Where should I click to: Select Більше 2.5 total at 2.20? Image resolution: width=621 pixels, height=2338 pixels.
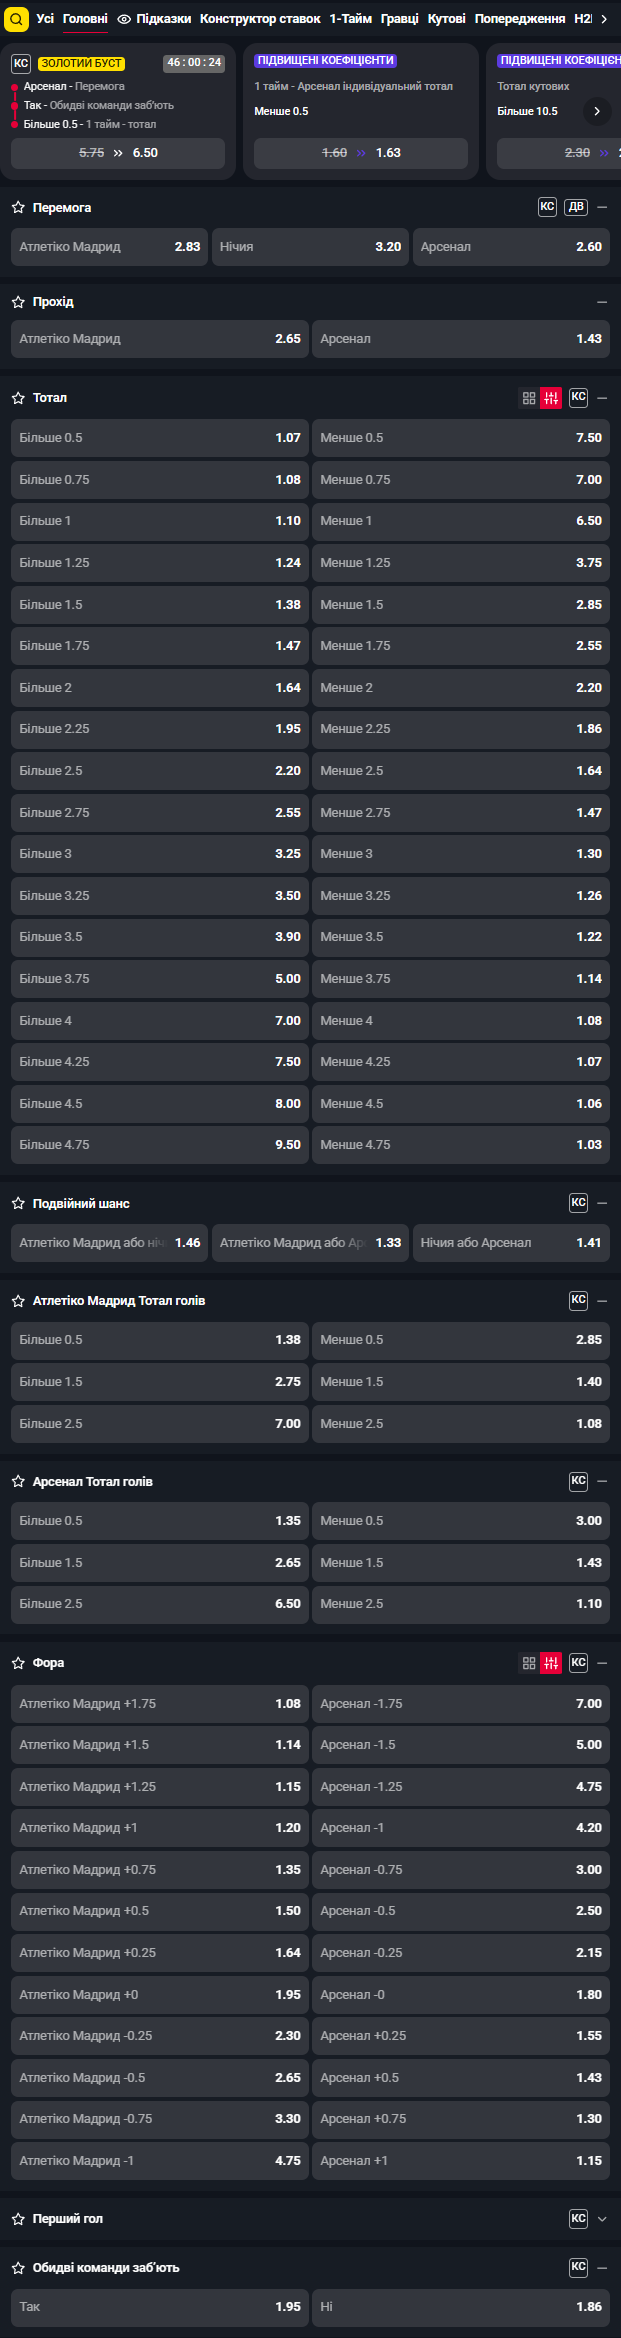[160, 771]
